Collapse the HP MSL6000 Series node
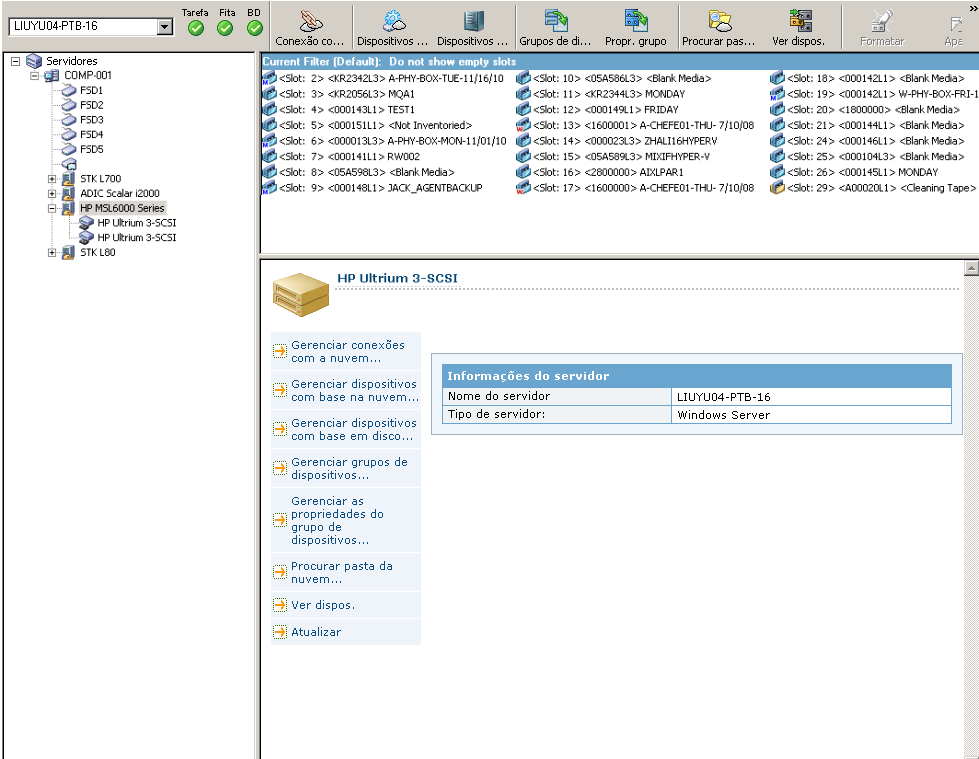Image resolution: width=979 pixels, height=759 pixels. [52, 208]
